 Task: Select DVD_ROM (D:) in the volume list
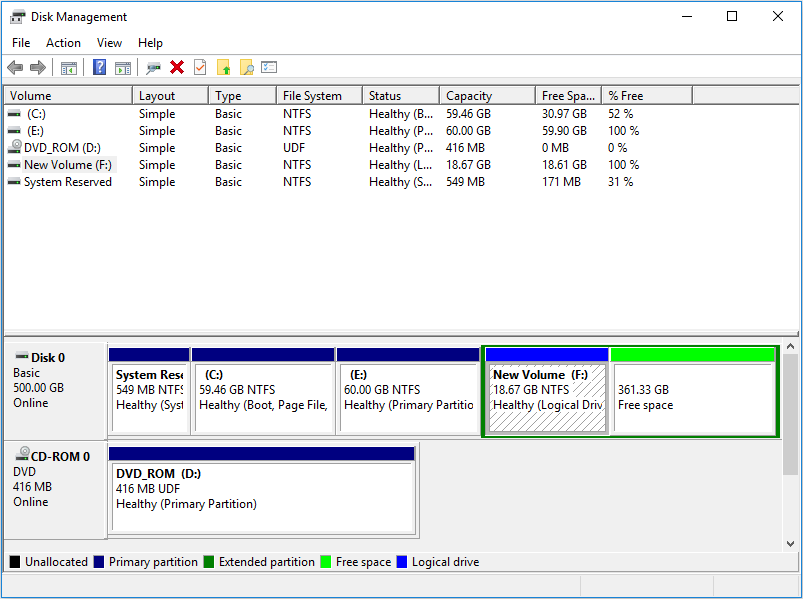pyautogui.click(x=62, y=148)
